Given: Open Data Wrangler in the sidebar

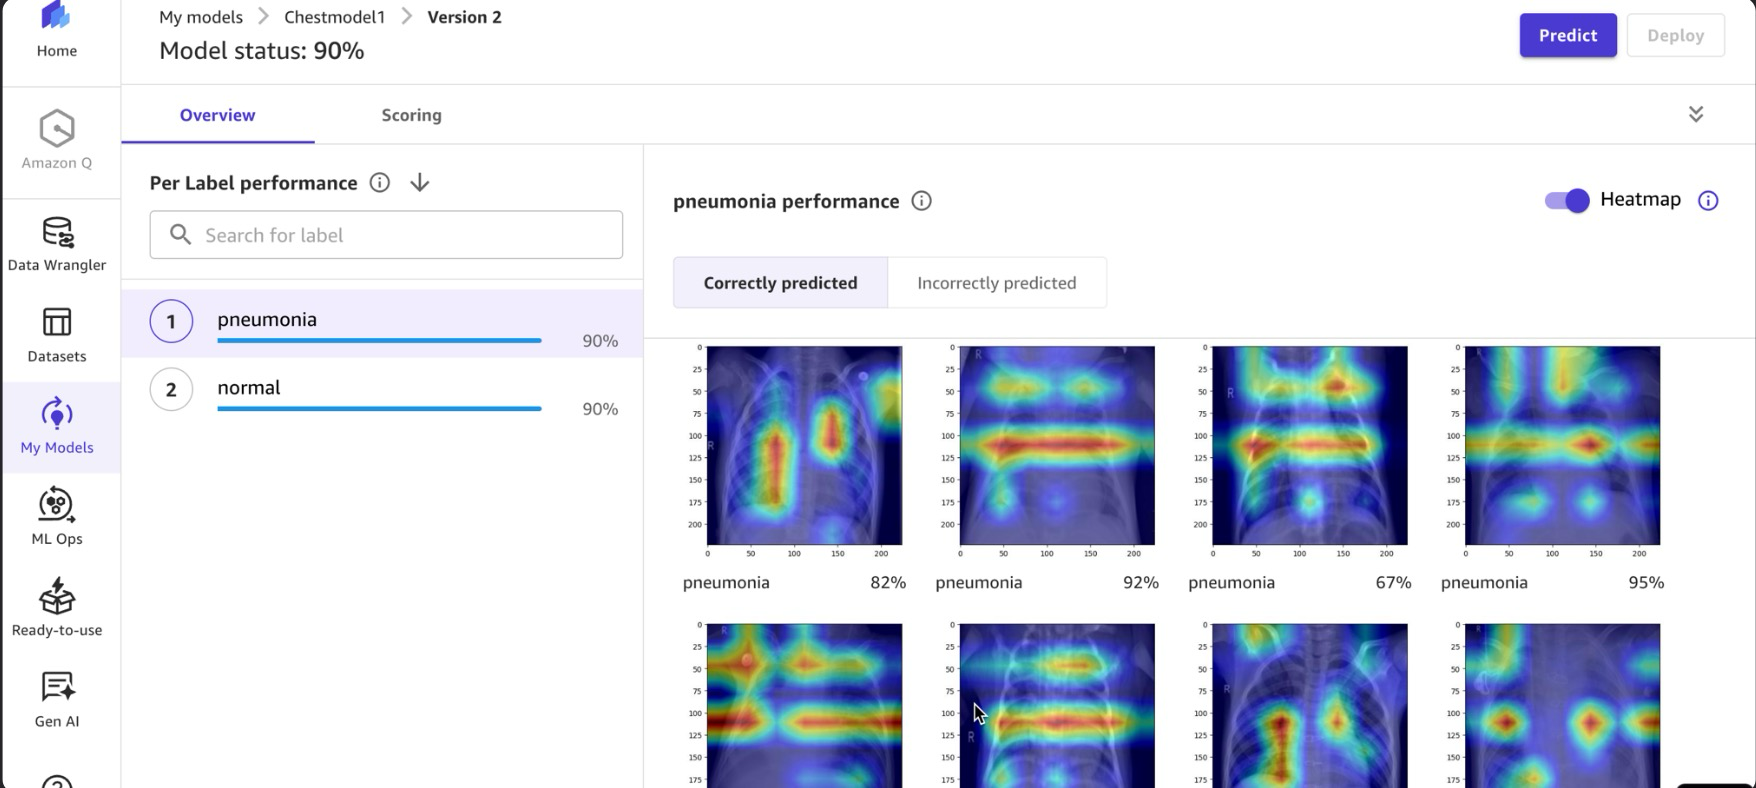Looking at the screenshot, I should [57, 244].
